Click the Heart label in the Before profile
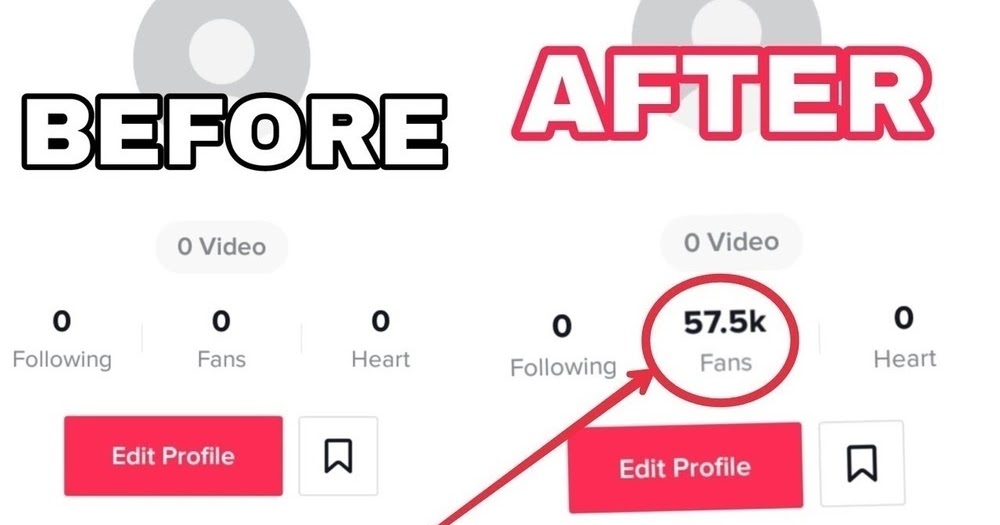The image size is (1000, 525). (381, 359)
